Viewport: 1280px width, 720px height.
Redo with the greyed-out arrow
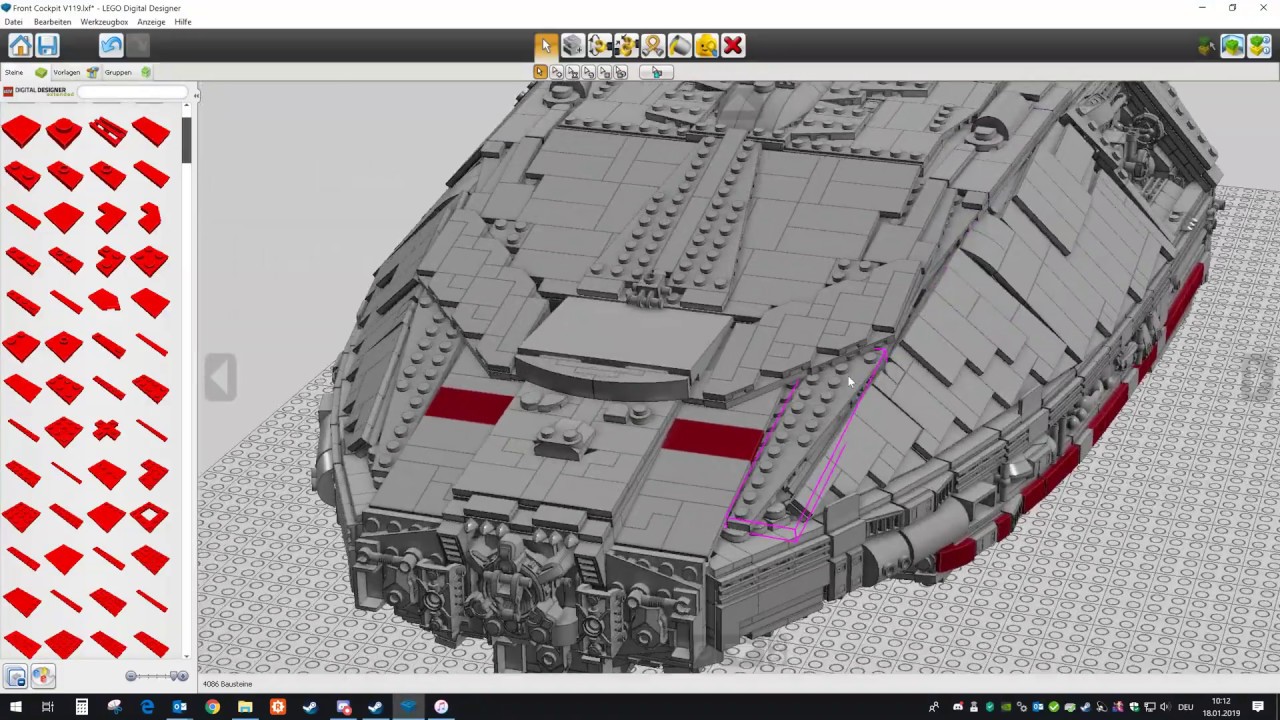point(138,45)
